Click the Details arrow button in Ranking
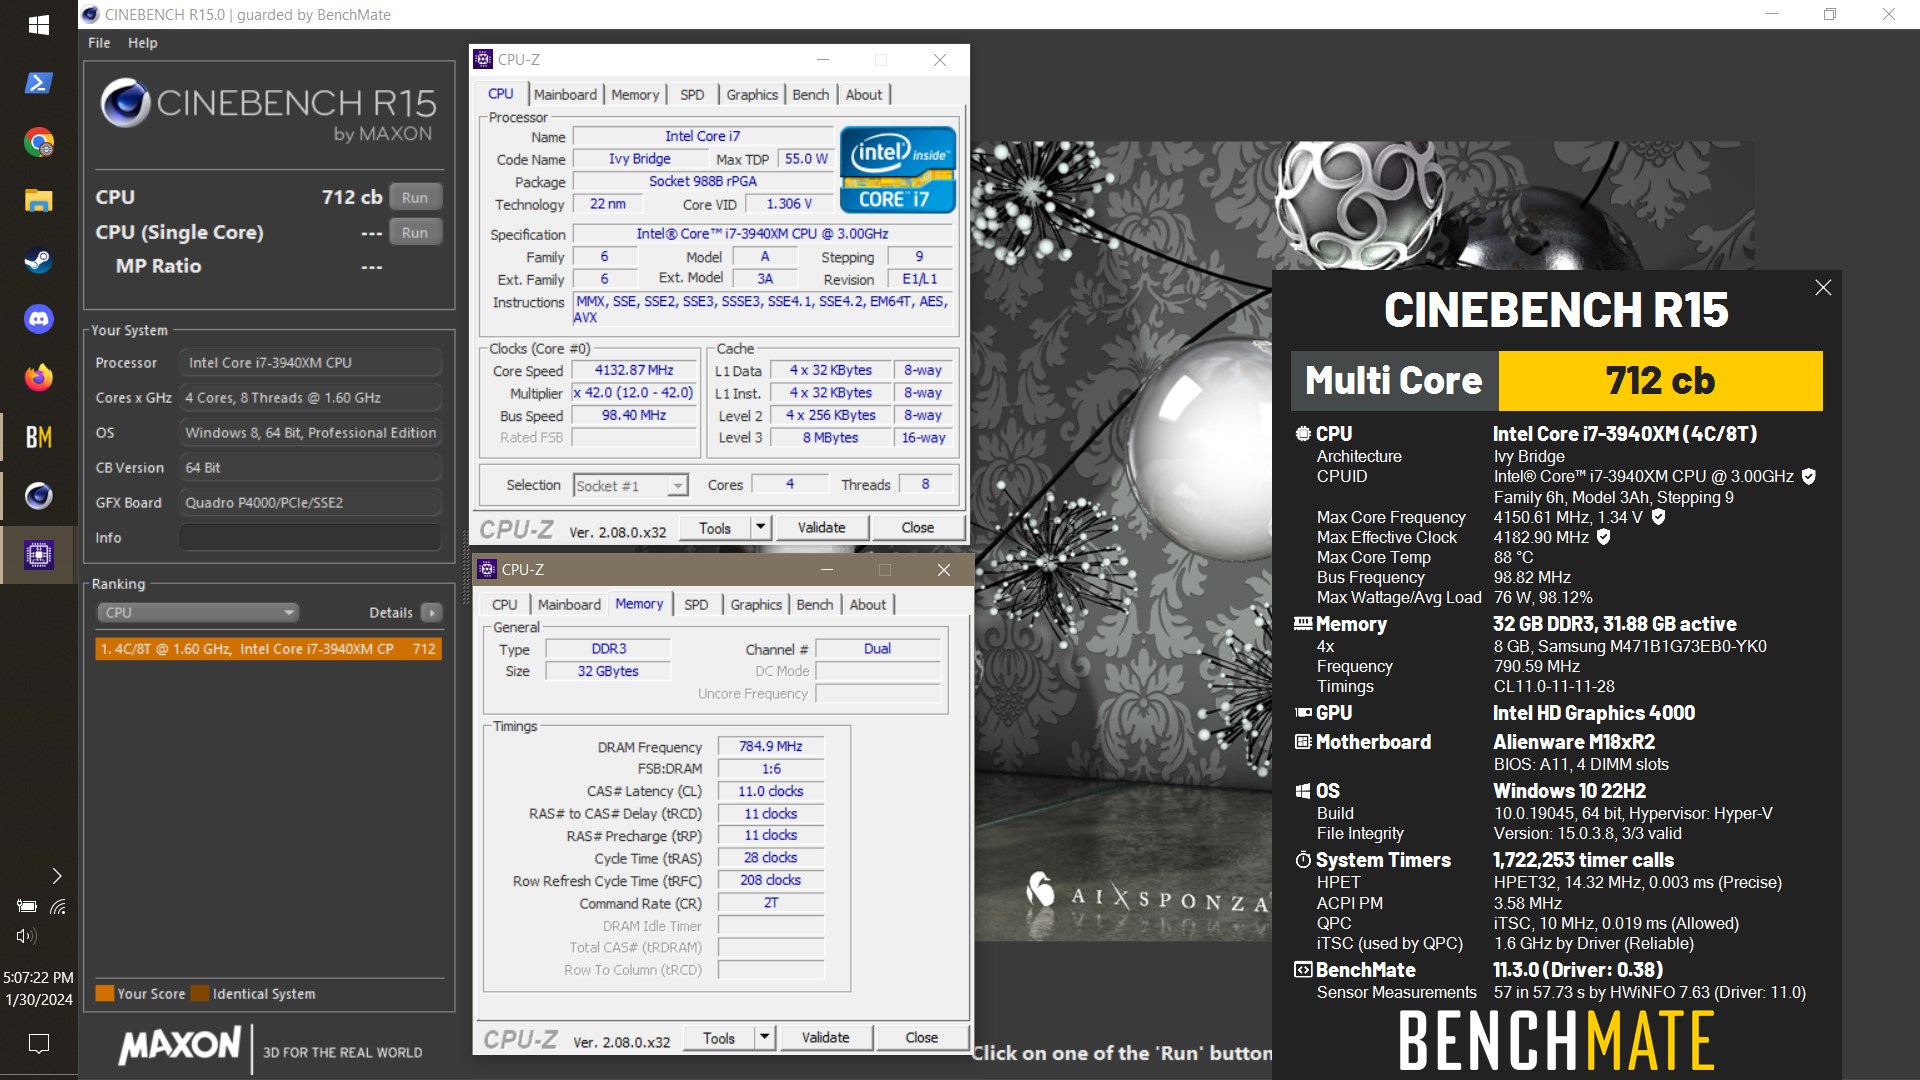The height and width of the screenshot is (1080, 1920). click(x=432, y=612)
